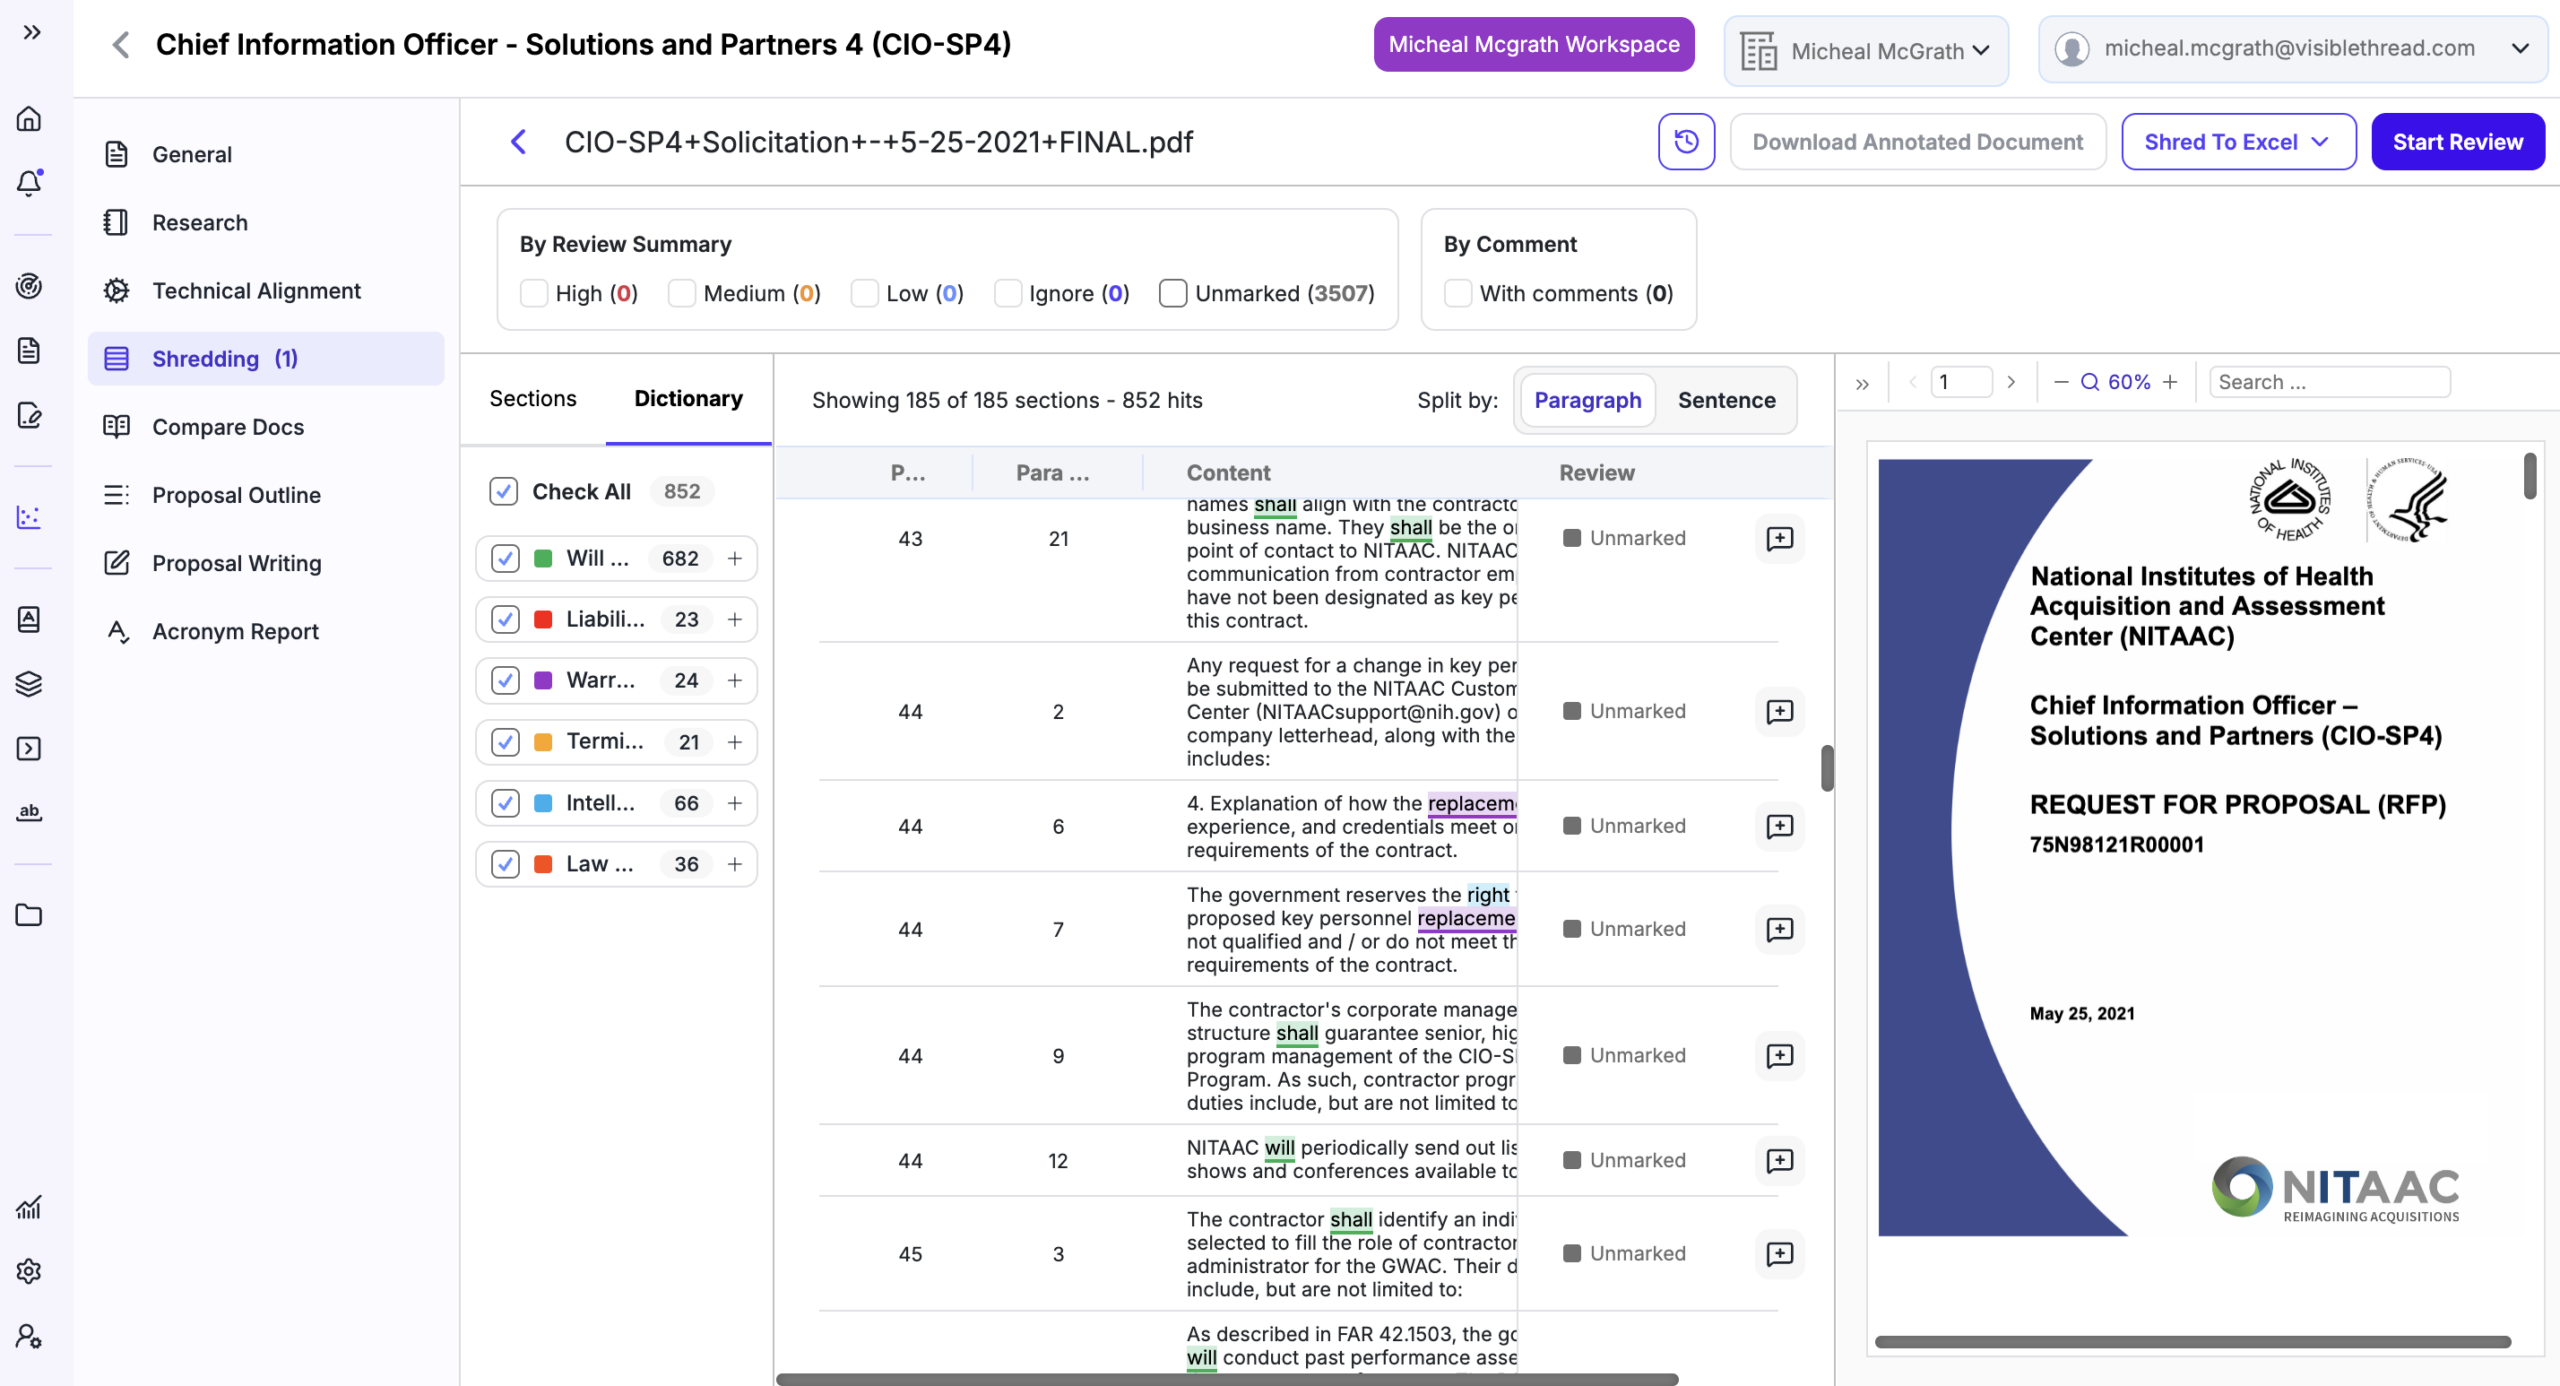Click the scatter plot icon in rail
2560x1386 pixels.
click(x=29, y=517)
